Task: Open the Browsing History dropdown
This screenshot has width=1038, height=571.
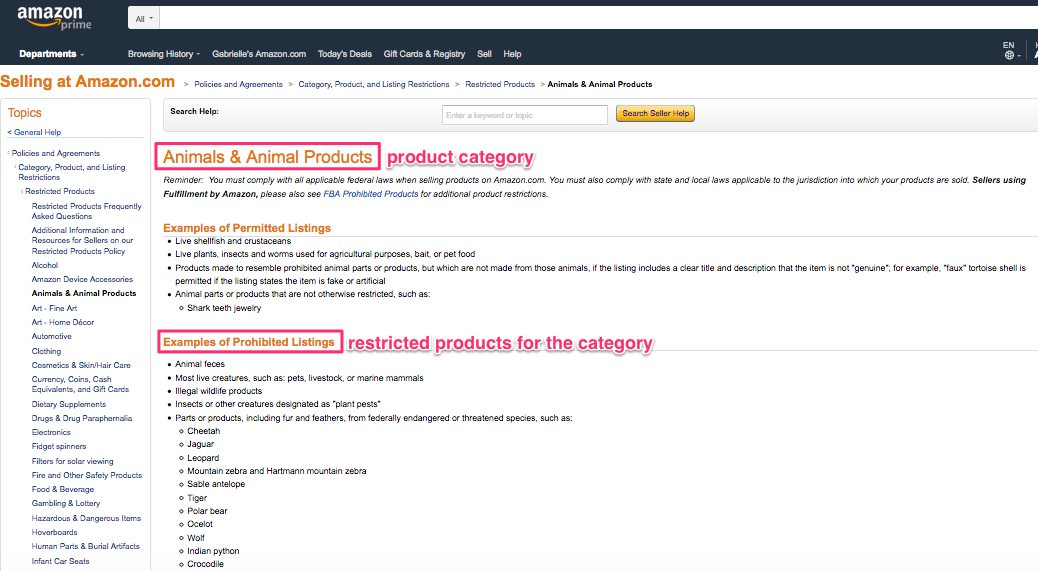Action: click(x=164, y=54)
